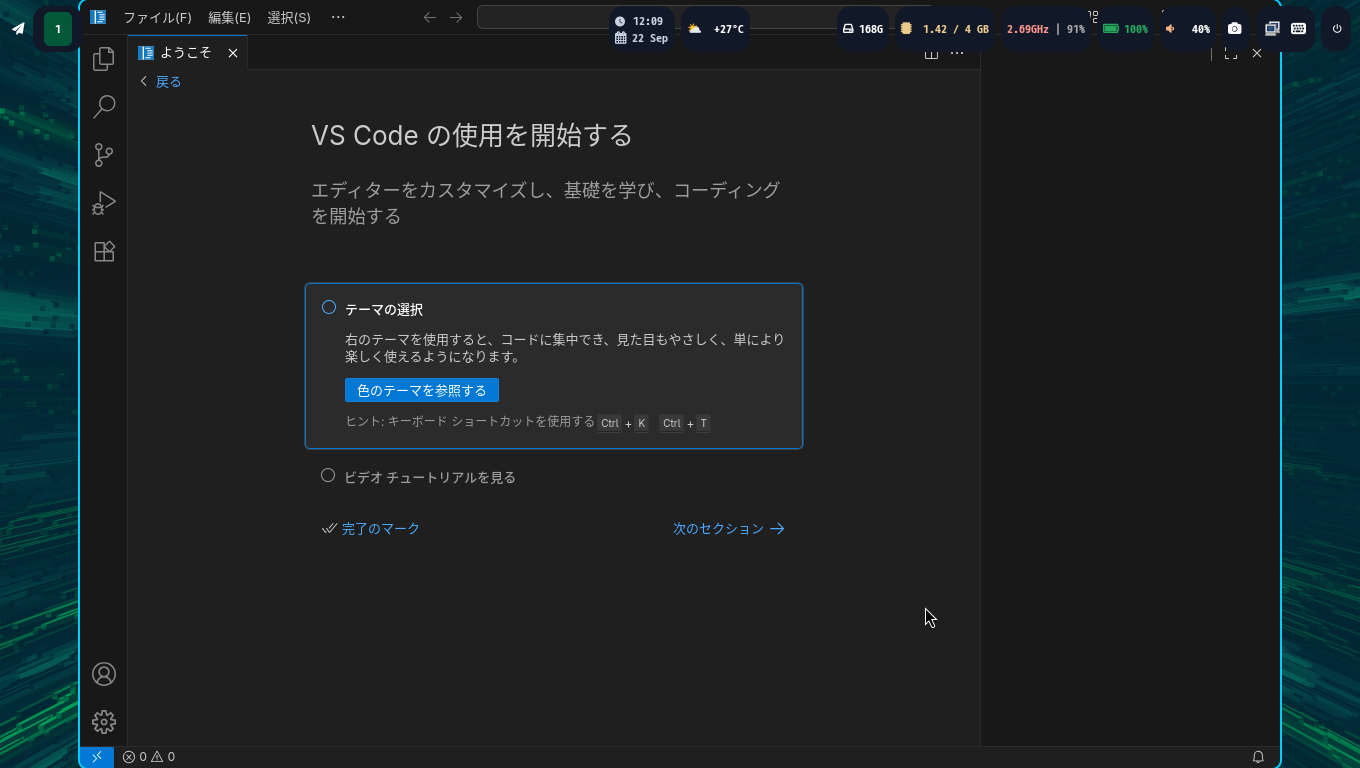This screenshot has width=1360, height=768.
Task: Click the errors and warnings status indicator
Action: (x=149, y=757)
